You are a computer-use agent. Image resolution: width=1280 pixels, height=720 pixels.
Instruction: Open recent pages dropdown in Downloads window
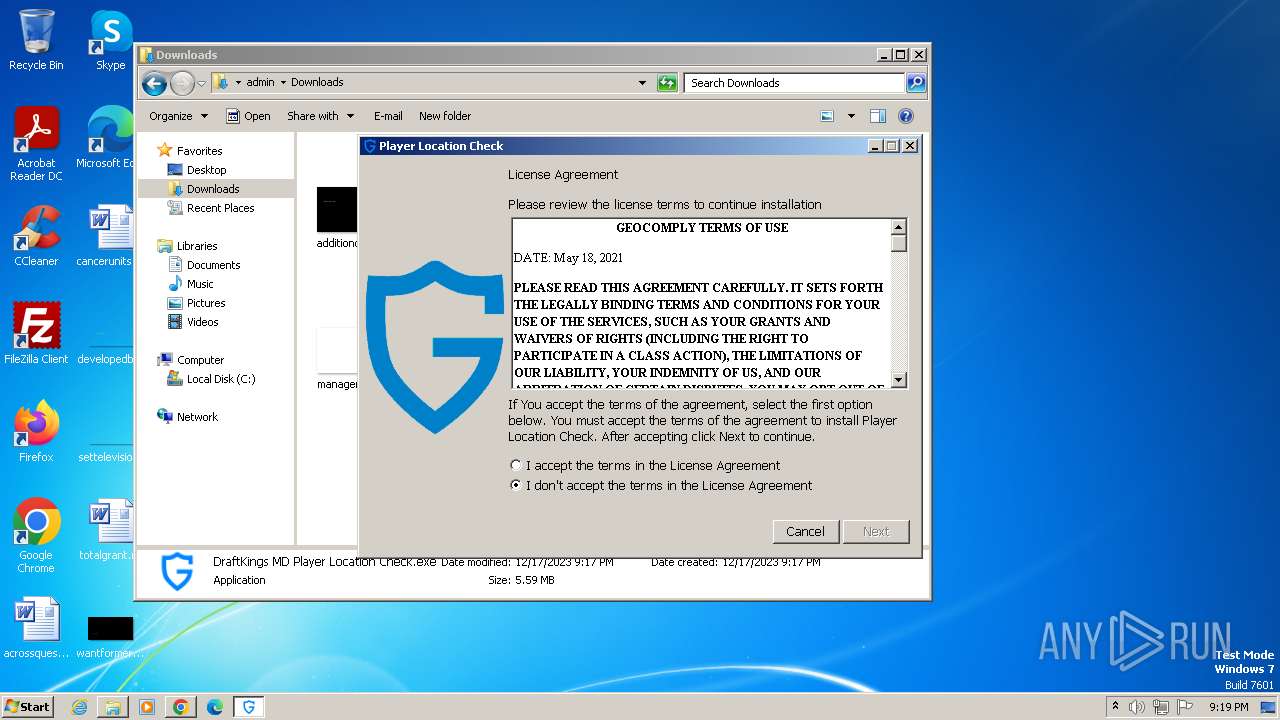pyautogui.click(x=201, y=83)
